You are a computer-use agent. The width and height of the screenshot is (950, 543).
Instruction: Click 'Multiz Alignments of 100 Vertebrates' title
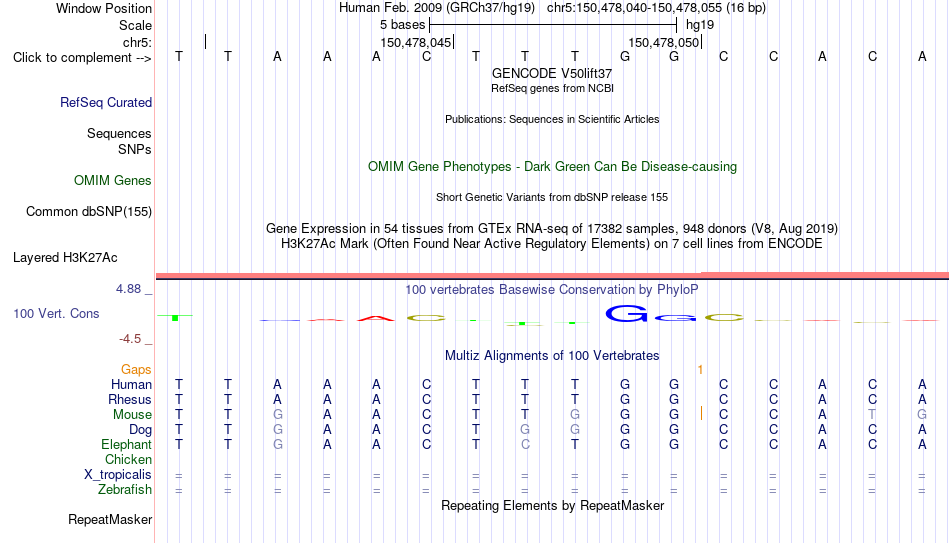(x=552, y=356)
